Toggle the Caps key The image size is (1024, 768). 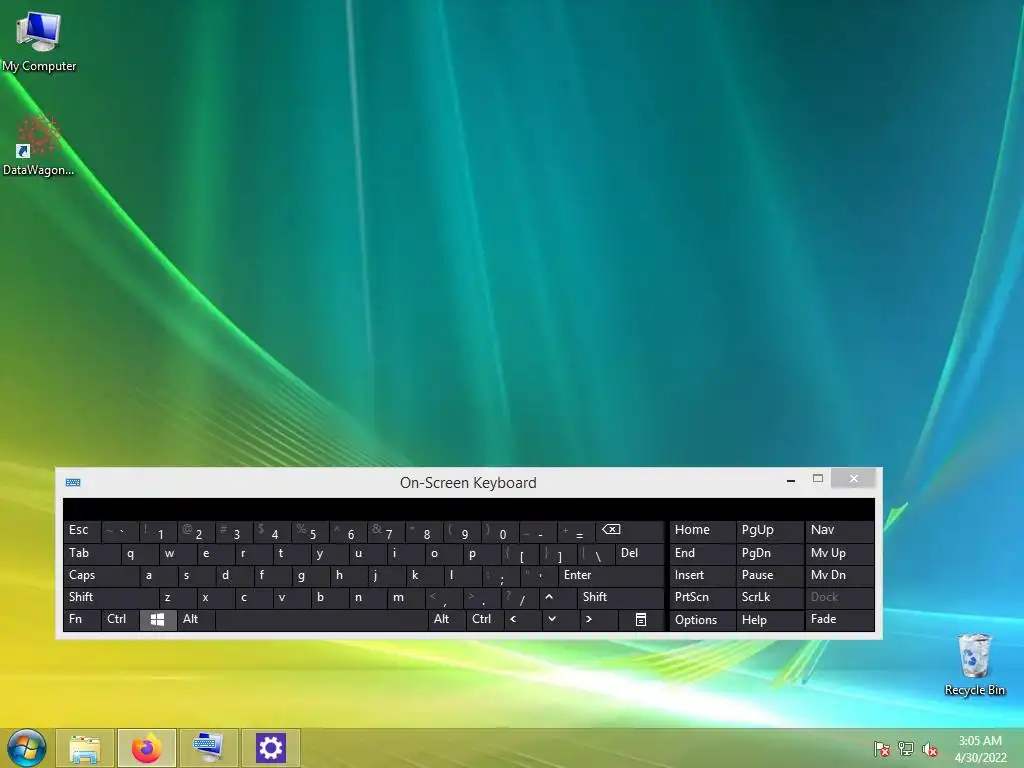(x=101, y=575)
